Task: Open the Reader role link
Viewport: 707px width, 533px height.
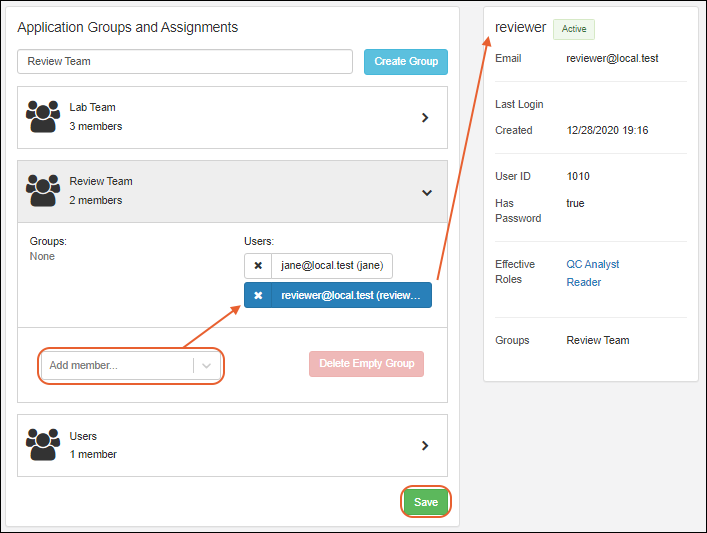Action: (x=583, y=282)
